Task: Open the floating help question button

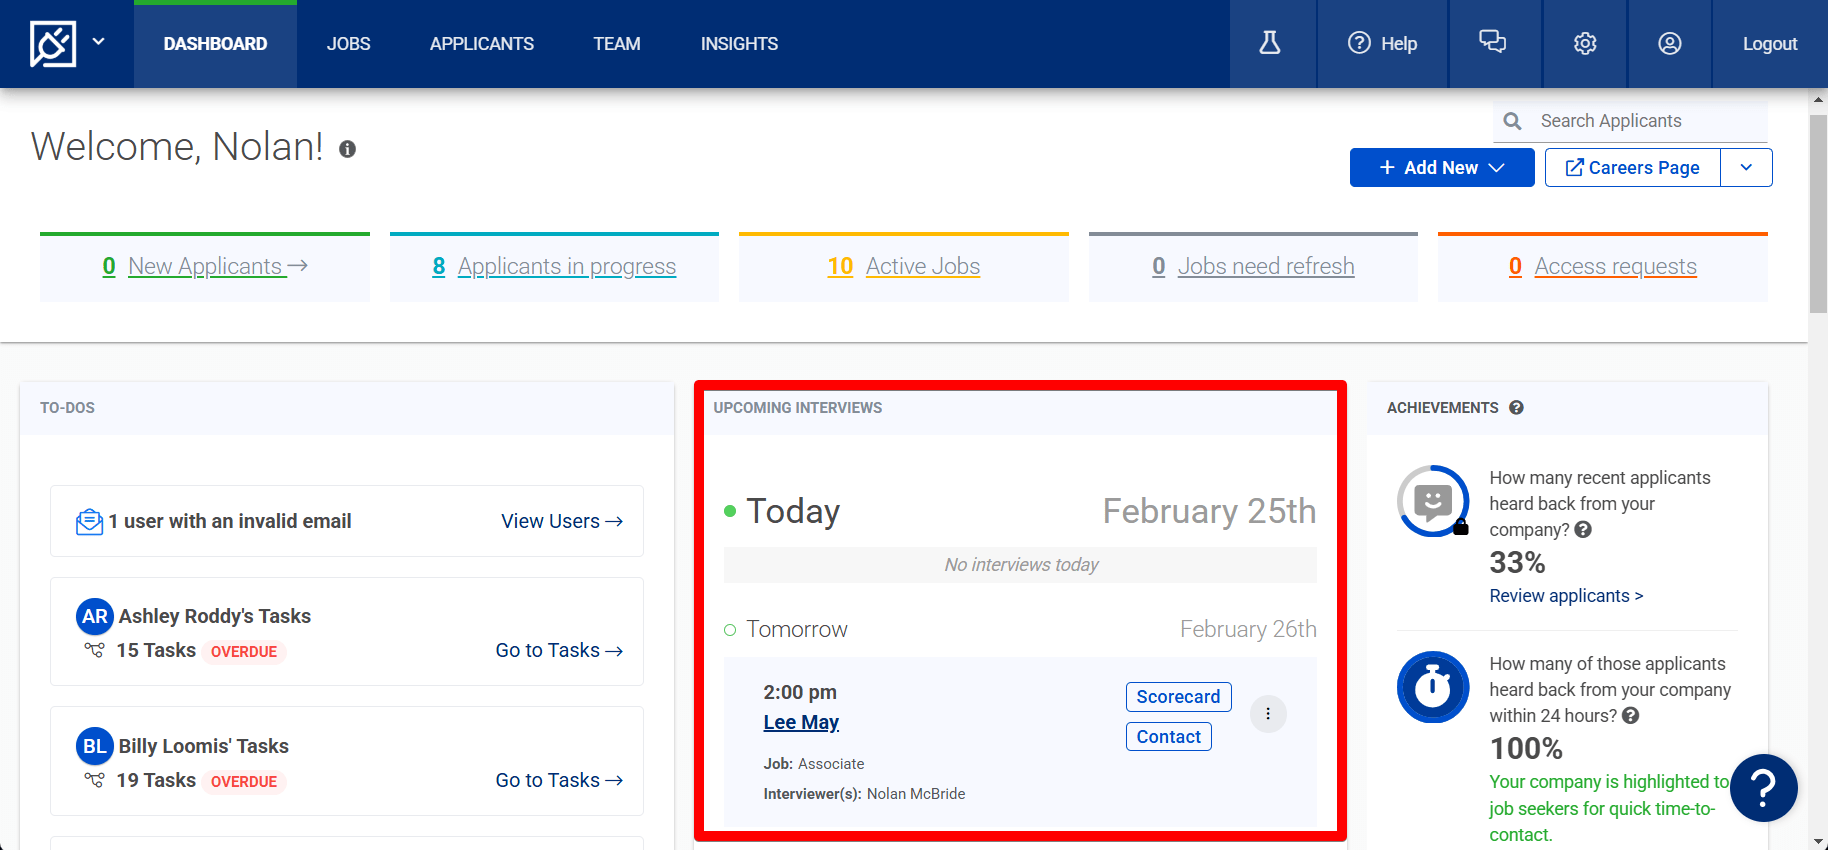Action: (x=1764, y=788)
